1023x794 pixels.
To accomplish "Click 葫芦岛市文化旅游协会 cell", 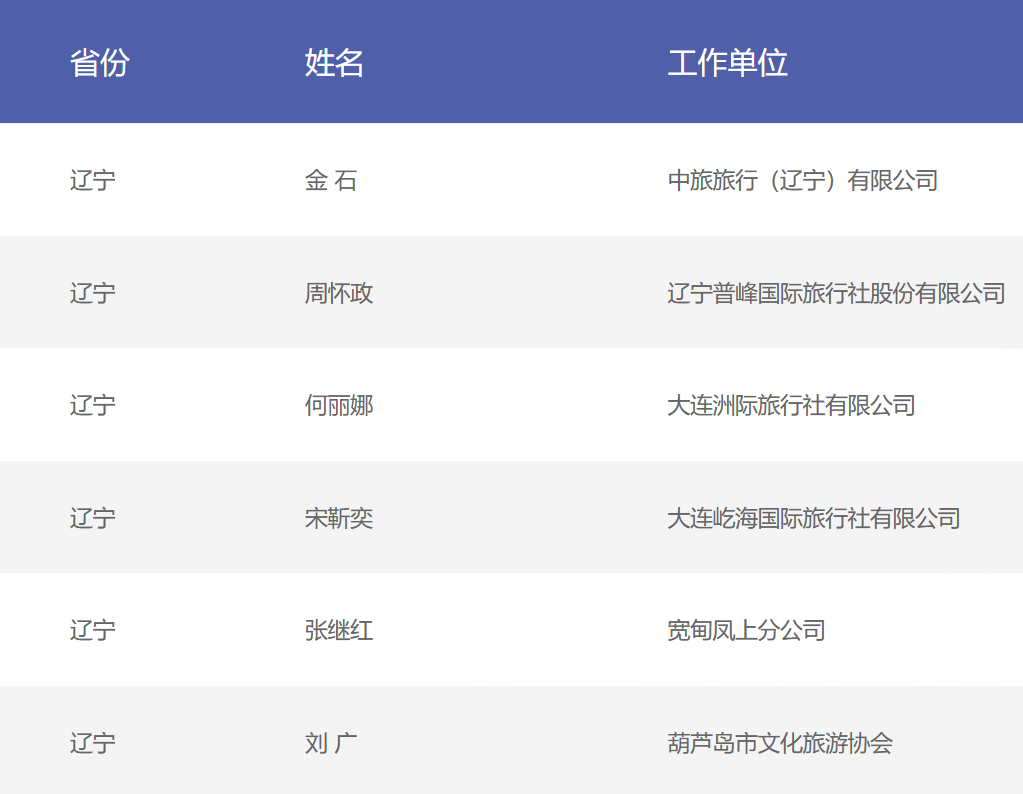I will (780, 743).
